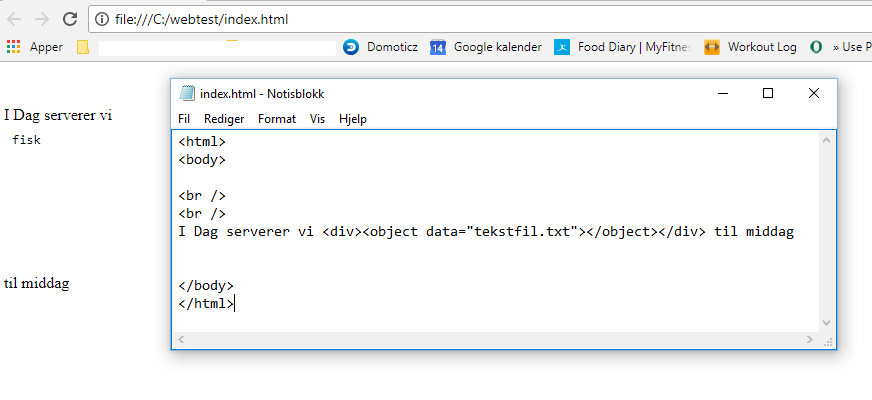Viewport: 872px width, 400px height.
Task: Open Food Diary MyFitness bookmark
Action: click(623, 47)
